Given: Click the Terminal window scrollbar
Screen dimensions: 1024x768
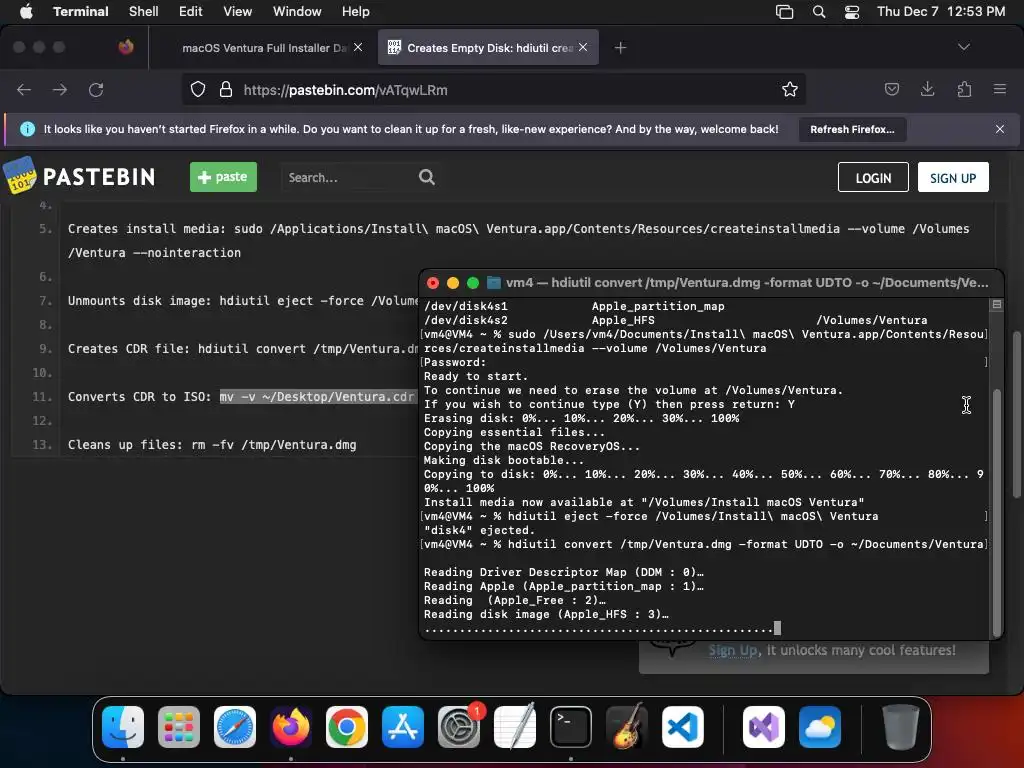Looking at the screenshot, I should [997, 512].
